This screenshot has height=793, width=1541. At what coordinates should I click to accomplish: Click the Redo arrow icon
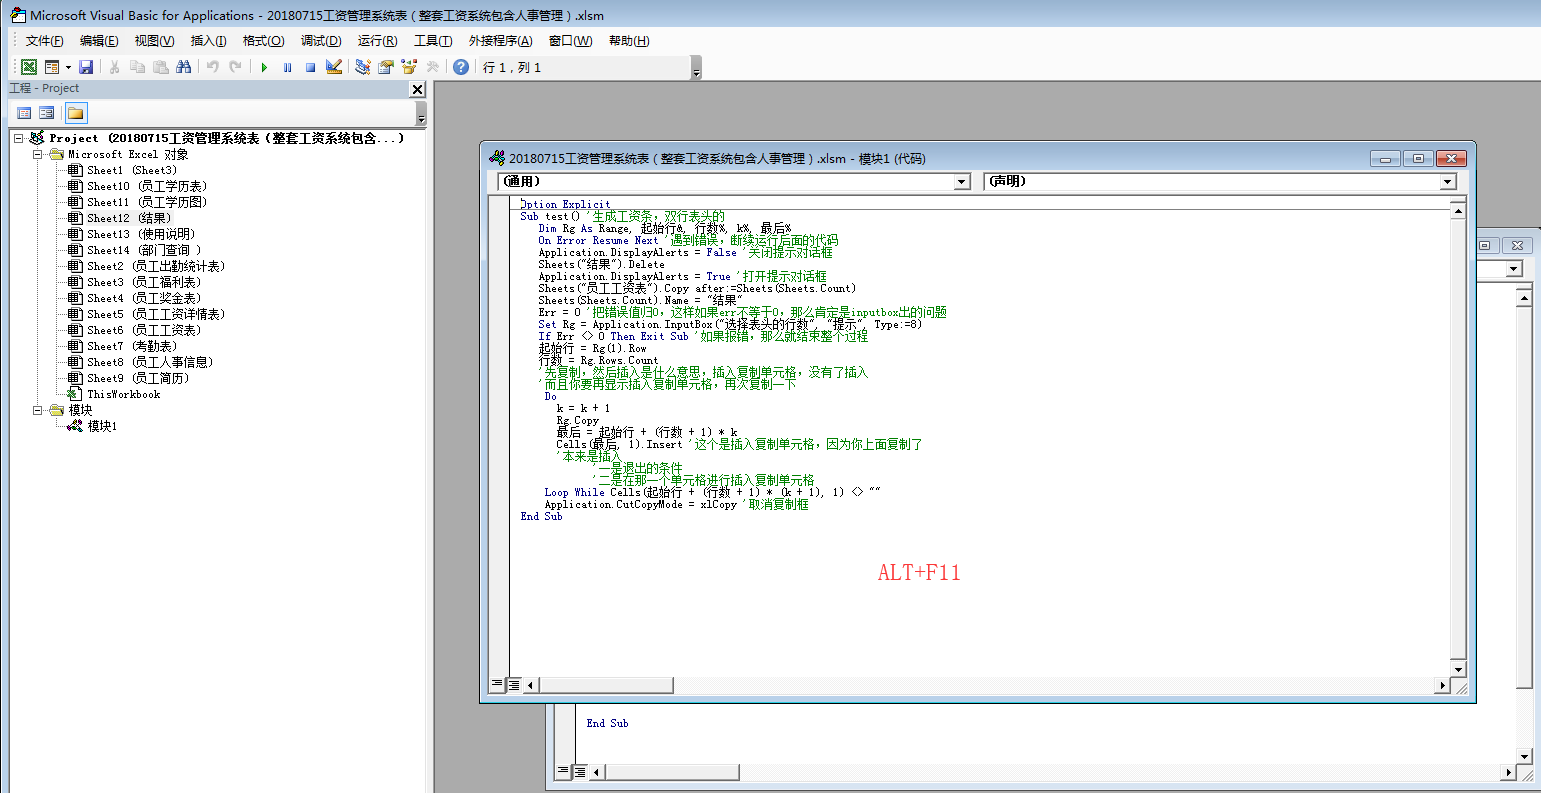tap(235, 67)
